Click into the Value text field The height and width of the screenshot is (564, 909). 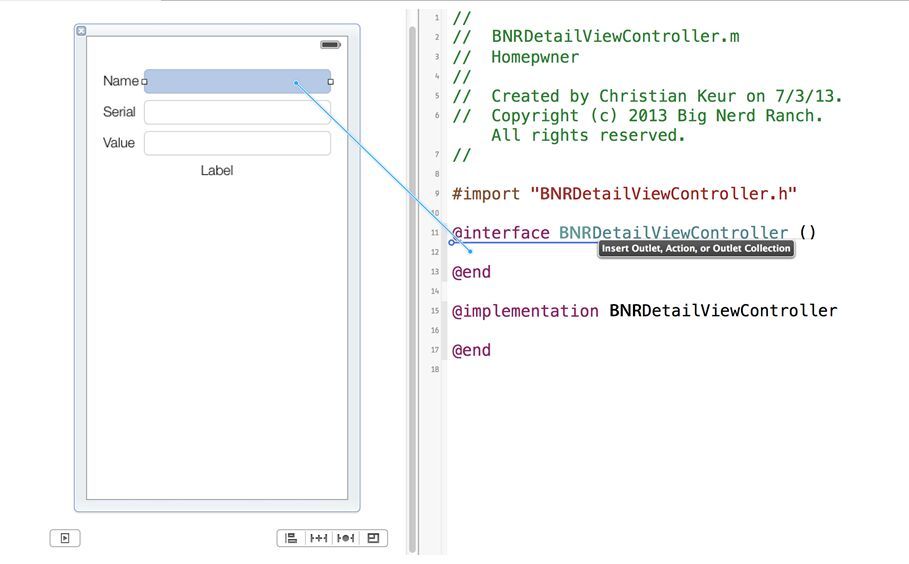click(x=238, y=143)
